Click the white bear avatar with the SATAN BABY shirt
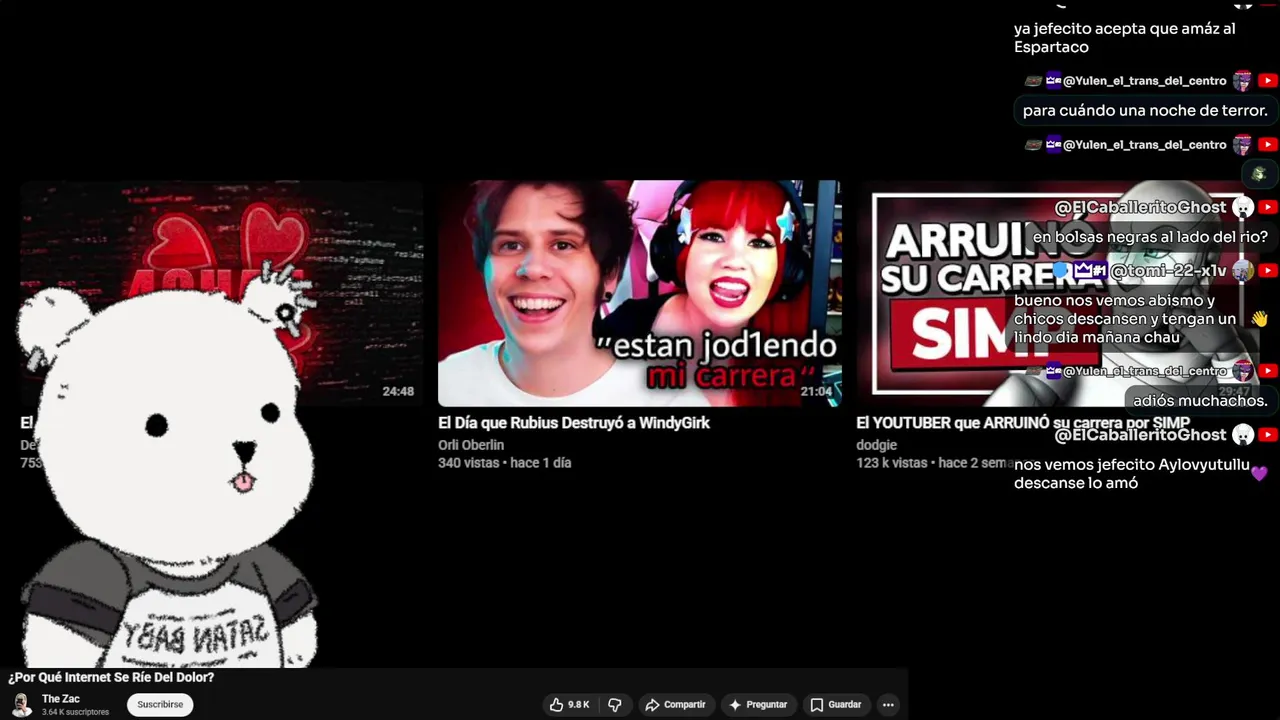1280x720 pixels. (x=168, y=465)
